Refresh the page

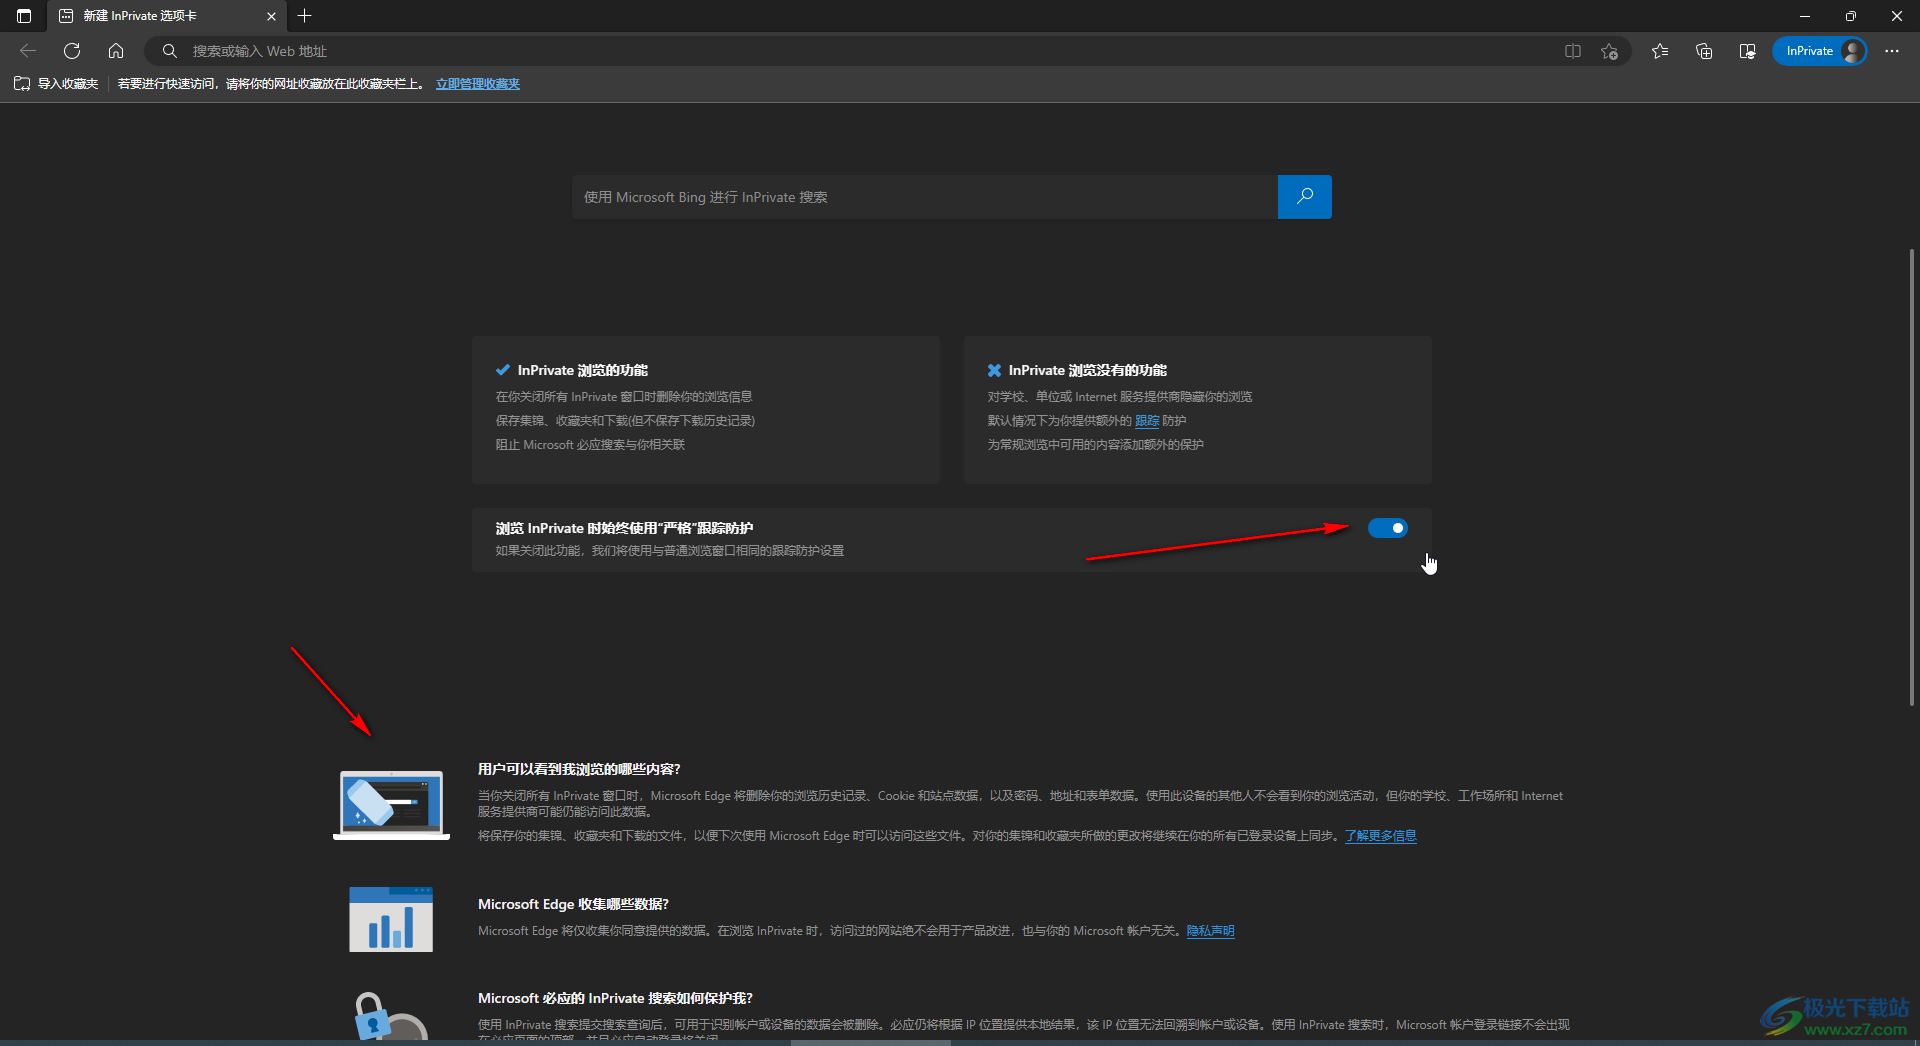[72, 51]
